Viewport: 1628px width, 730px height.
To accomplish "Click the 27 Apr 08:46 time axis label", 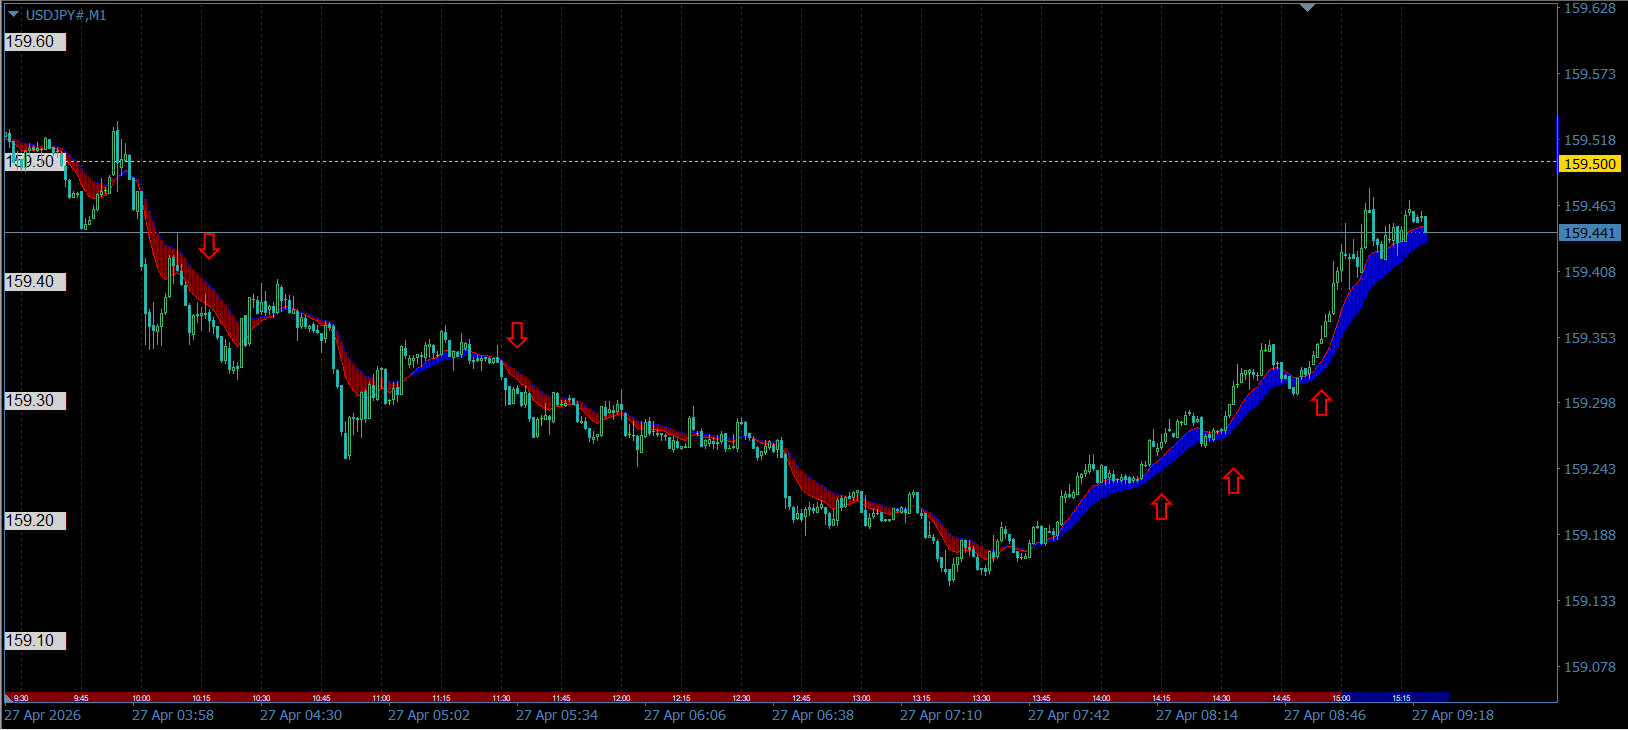I will pos(1325,715).
